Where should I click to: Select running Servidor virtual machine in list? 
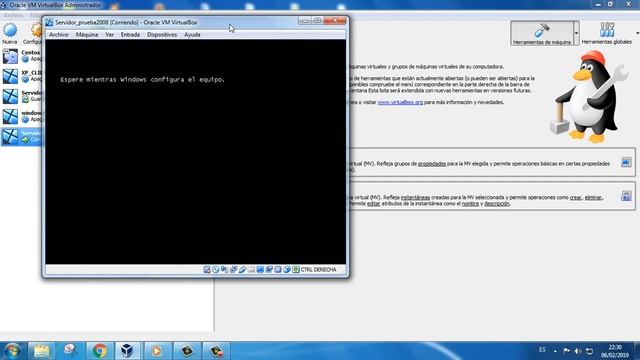click(x=21, y=136)
